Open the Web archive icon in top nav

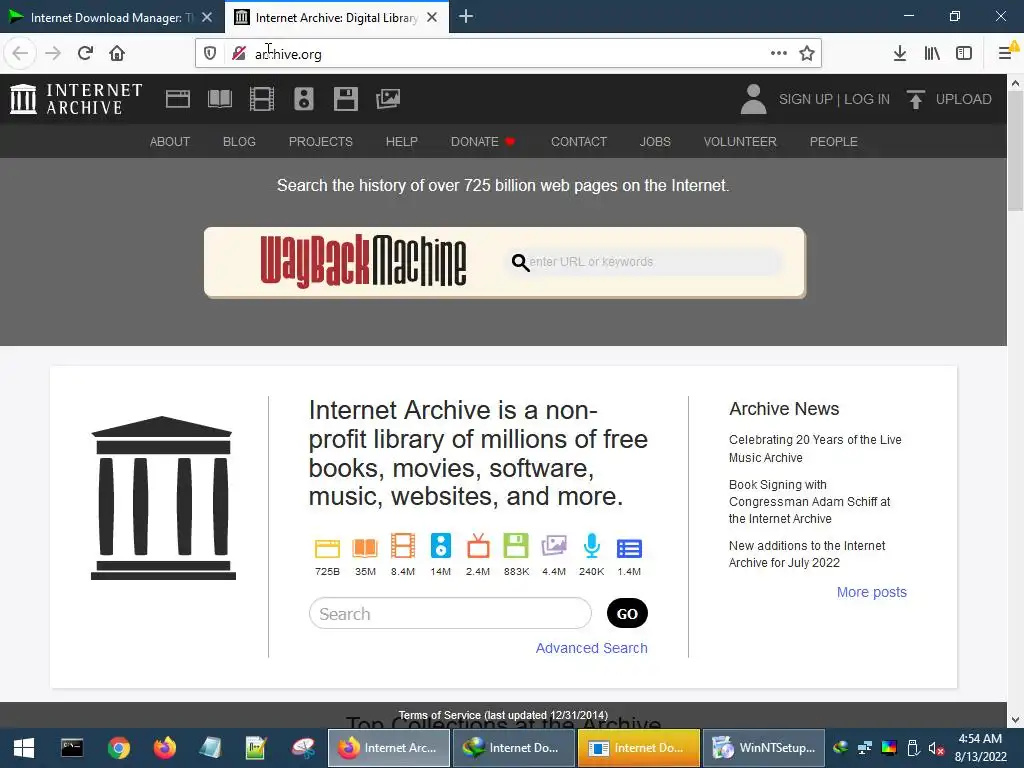[x=178, y=99]
